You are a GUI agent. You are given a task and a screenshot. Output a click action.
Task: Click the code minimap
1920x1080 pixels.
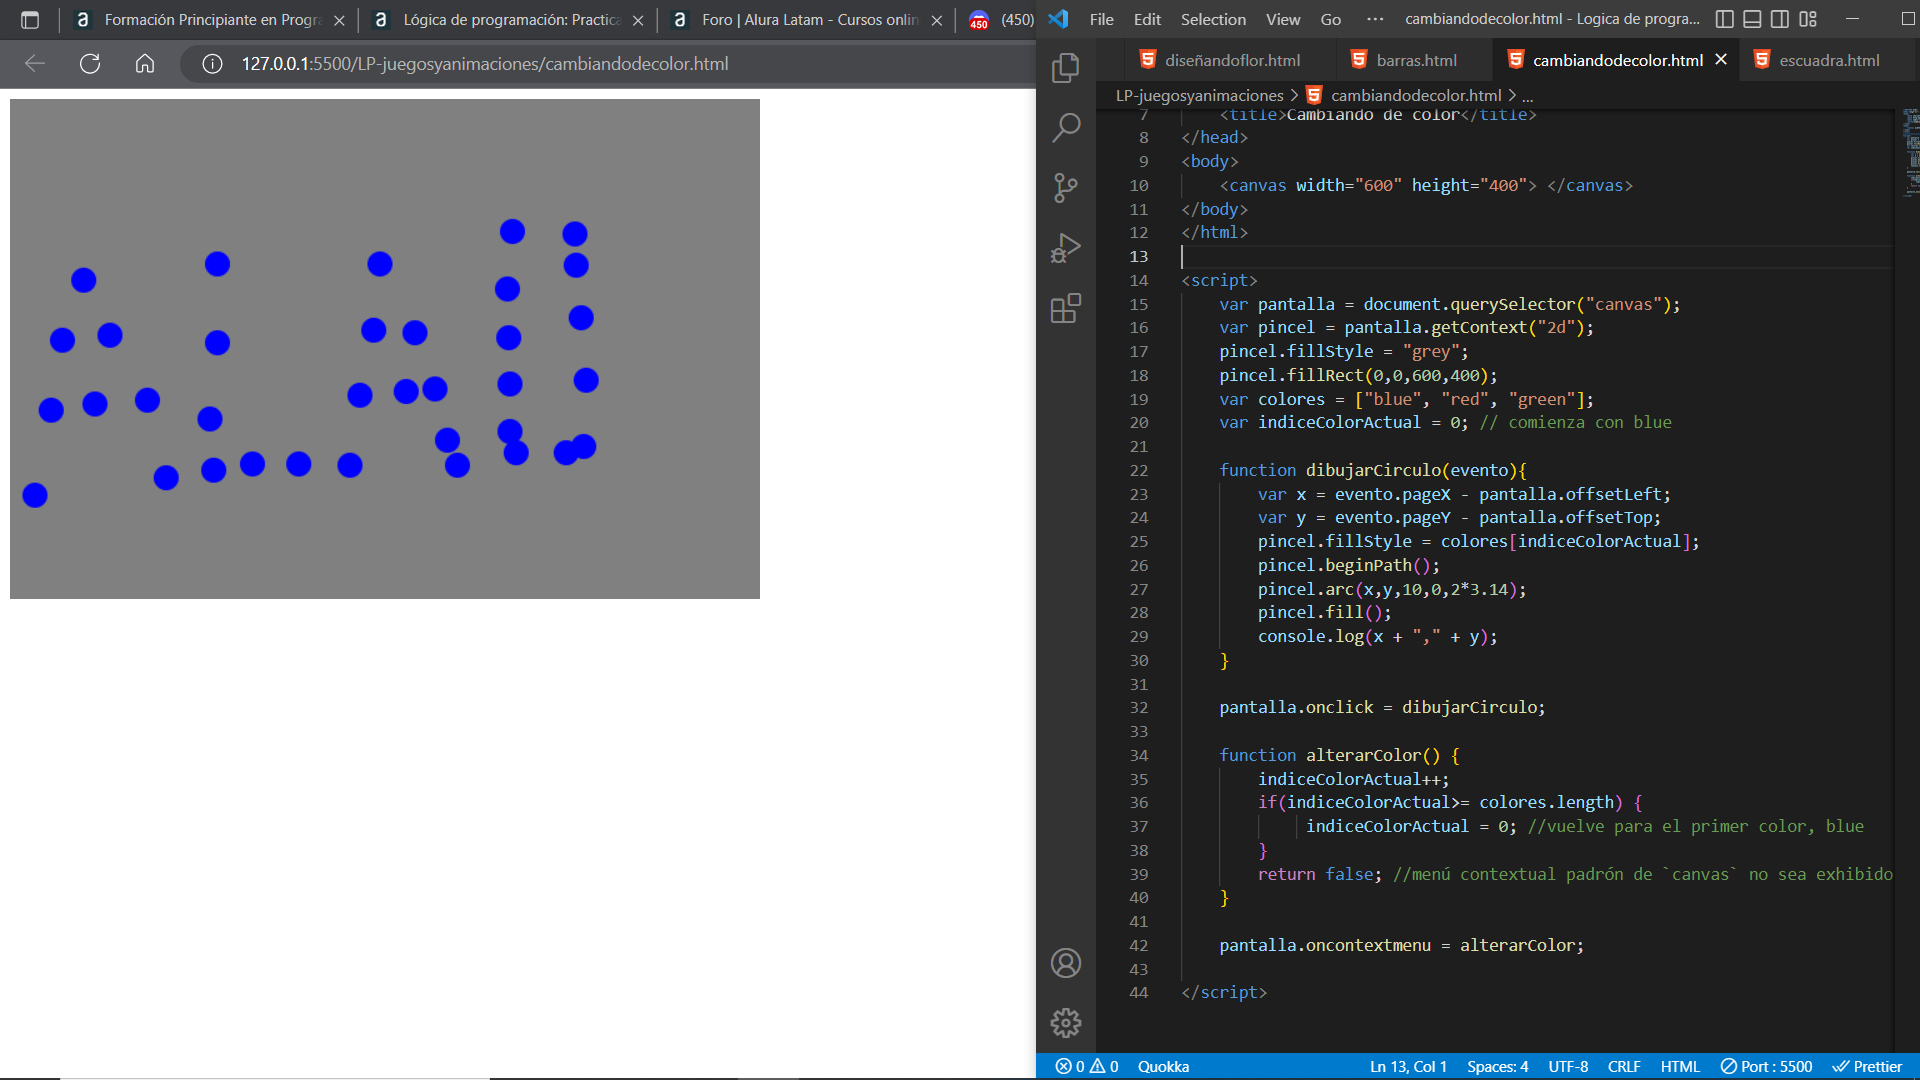pyautogui.click(x=1910, y=153)
